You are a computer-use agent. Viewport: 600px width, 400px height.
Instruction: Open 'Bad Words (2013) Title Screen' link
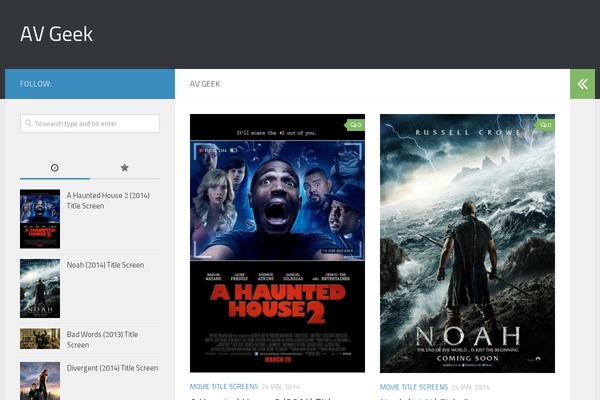pyautogui.click(x=102, y=340)
